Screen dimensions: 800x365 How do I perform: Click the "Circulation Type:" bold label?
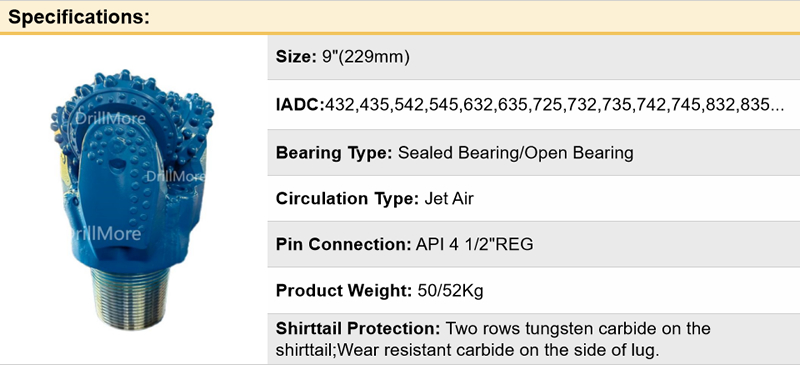coord(347,199)
